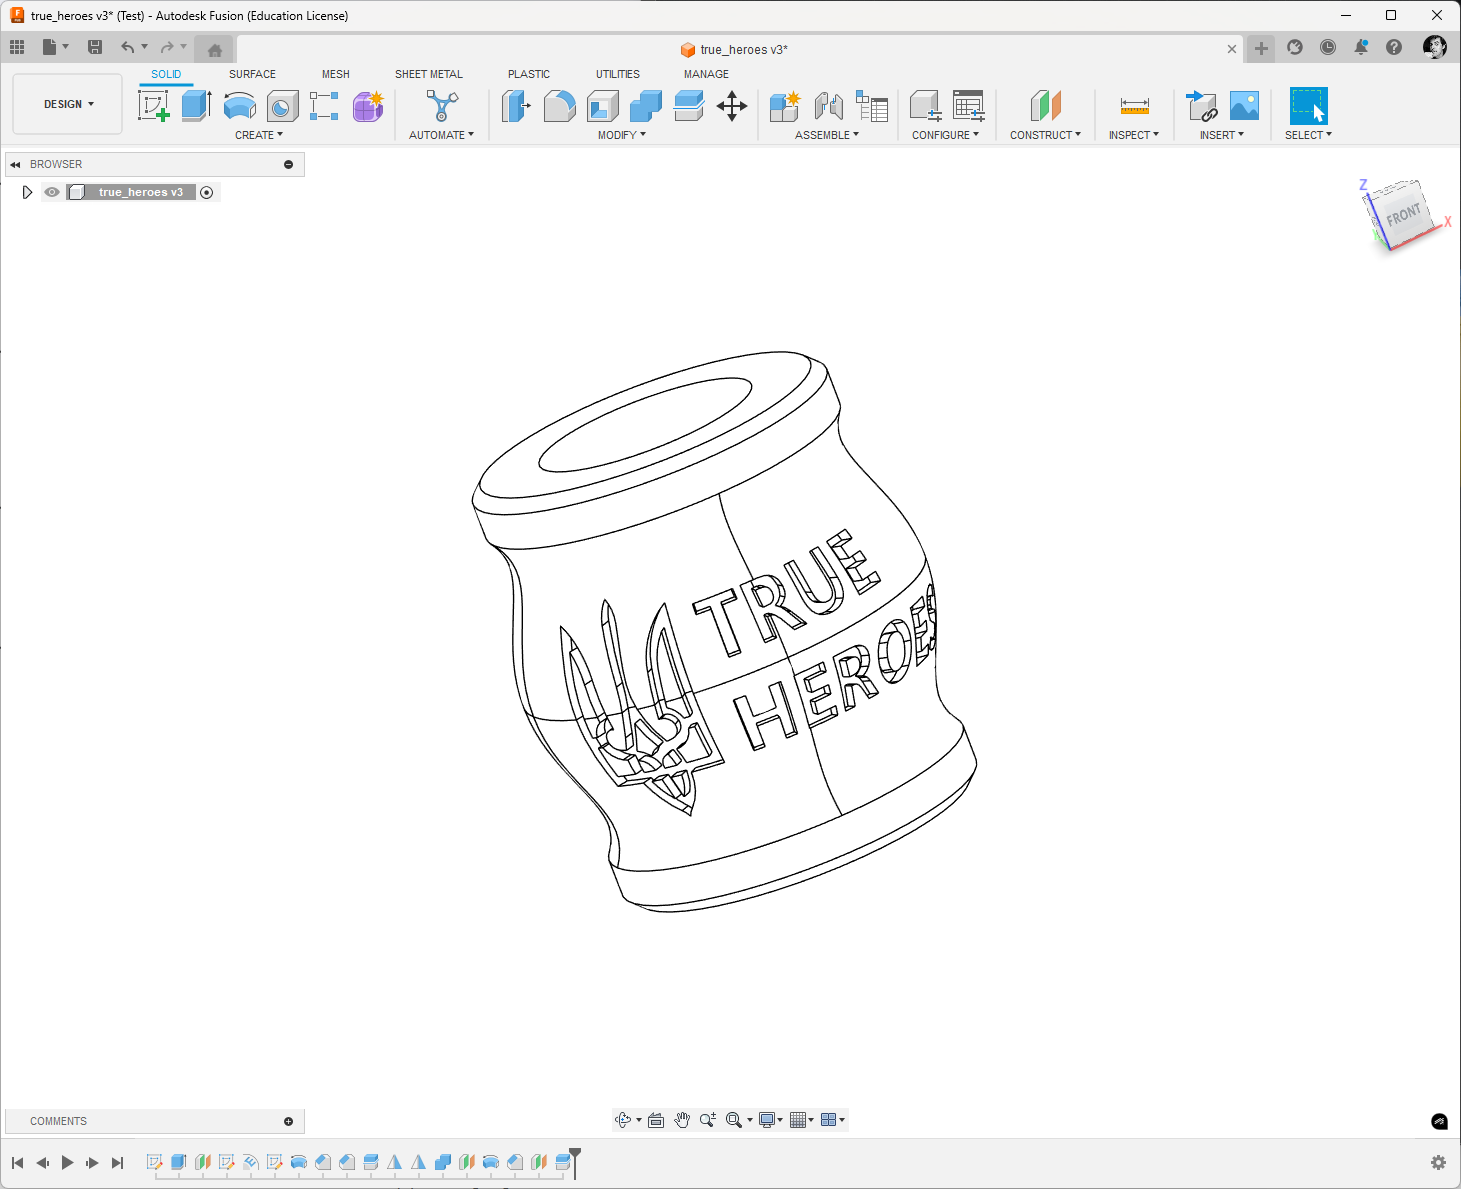Screen dimensions: 1461x1189
Task: Click the ViewCube FRONT face
Action: [x=1403, y=214]
